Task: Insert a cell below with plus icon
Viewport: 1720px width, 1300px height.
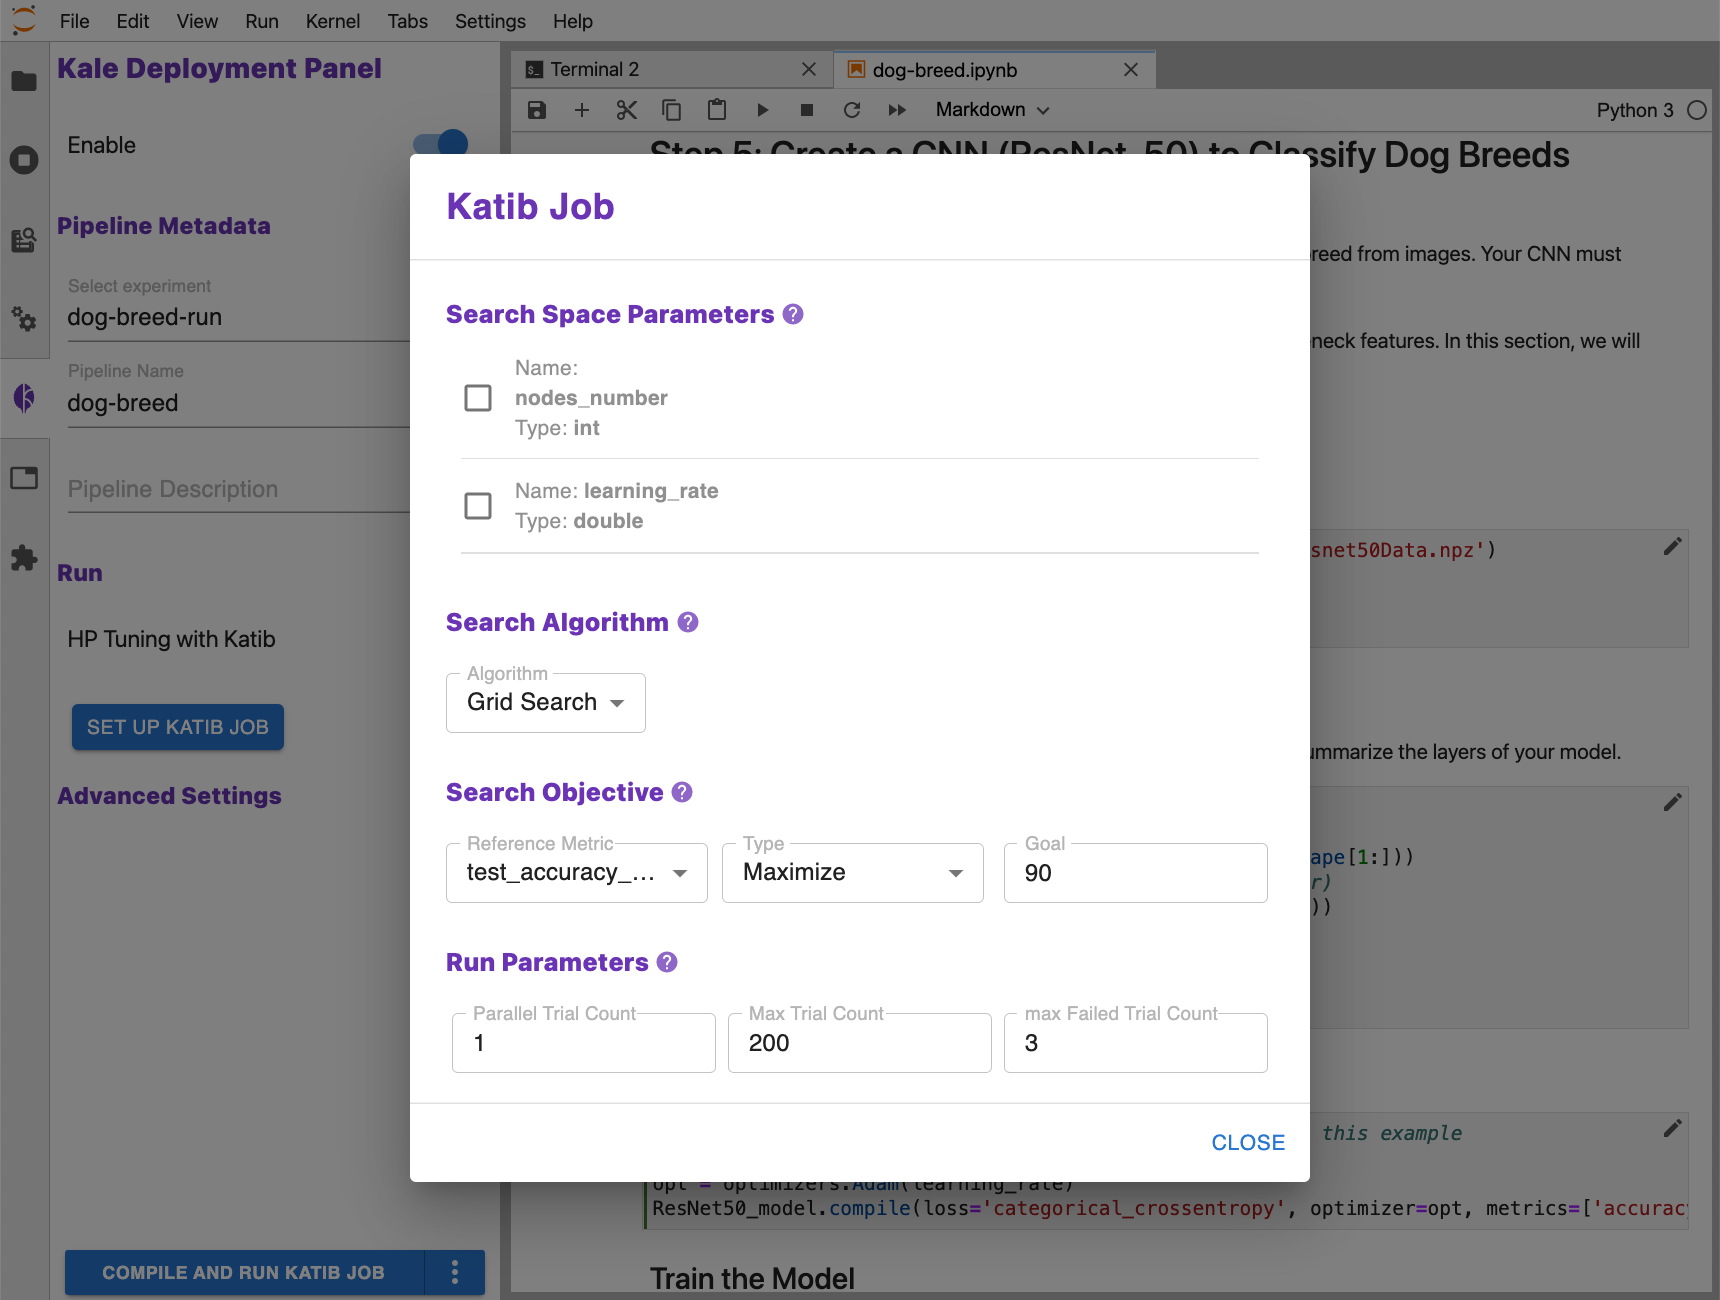Action: pyautogui.click(x=582, y=110)
